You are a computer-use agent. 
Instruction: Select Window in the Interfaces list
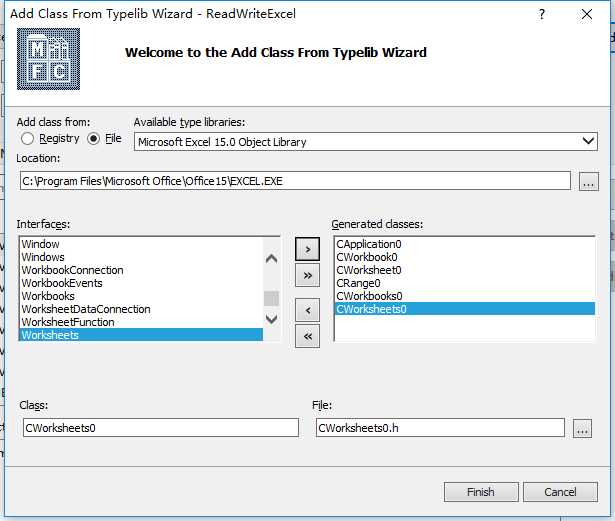pos(141,244)
